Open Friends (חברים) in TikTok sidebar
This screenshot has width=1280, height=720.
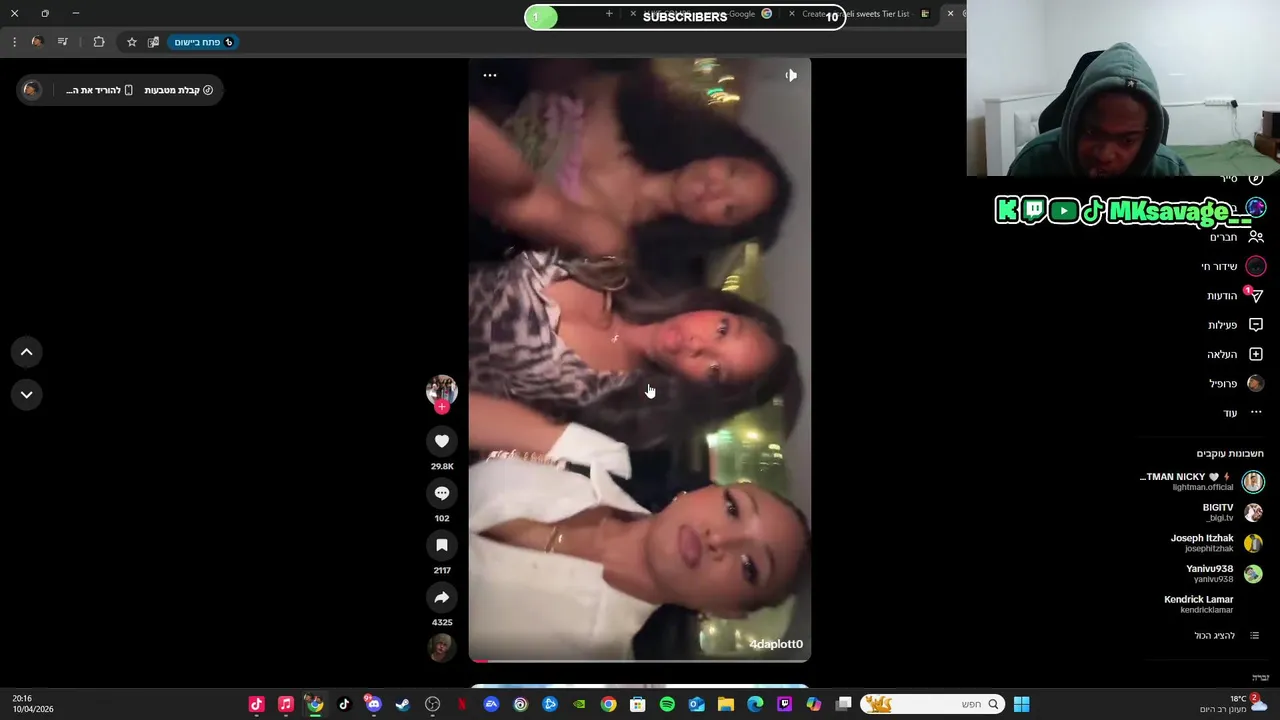[x=1236, y=237]
